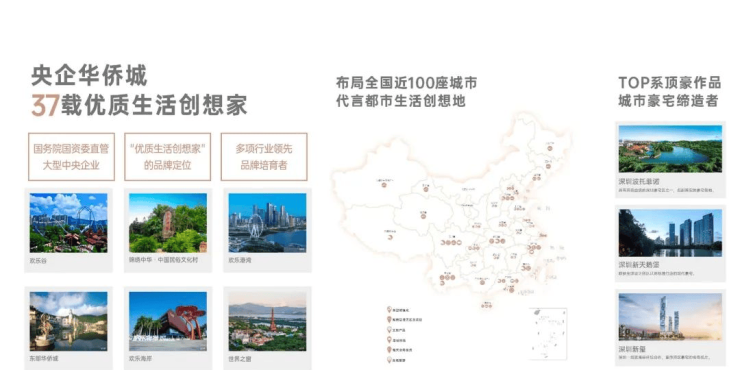
Task: Click the 多项行业领先 品牌培育者 box
Action: (264, 157)
